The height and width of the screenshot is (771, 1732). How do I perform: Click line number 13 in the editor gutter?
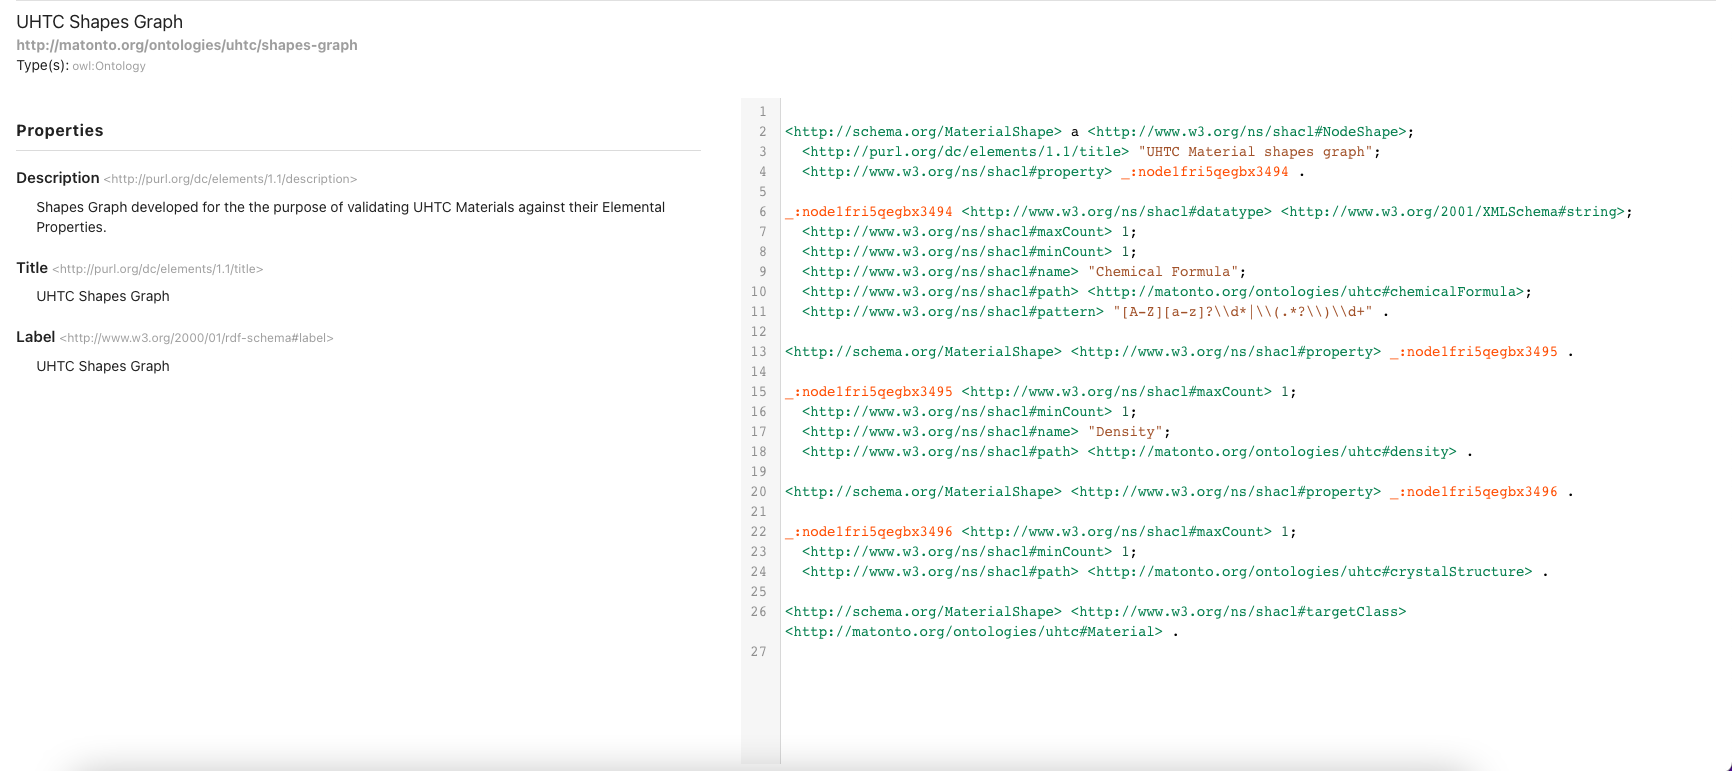pos(759,352)
